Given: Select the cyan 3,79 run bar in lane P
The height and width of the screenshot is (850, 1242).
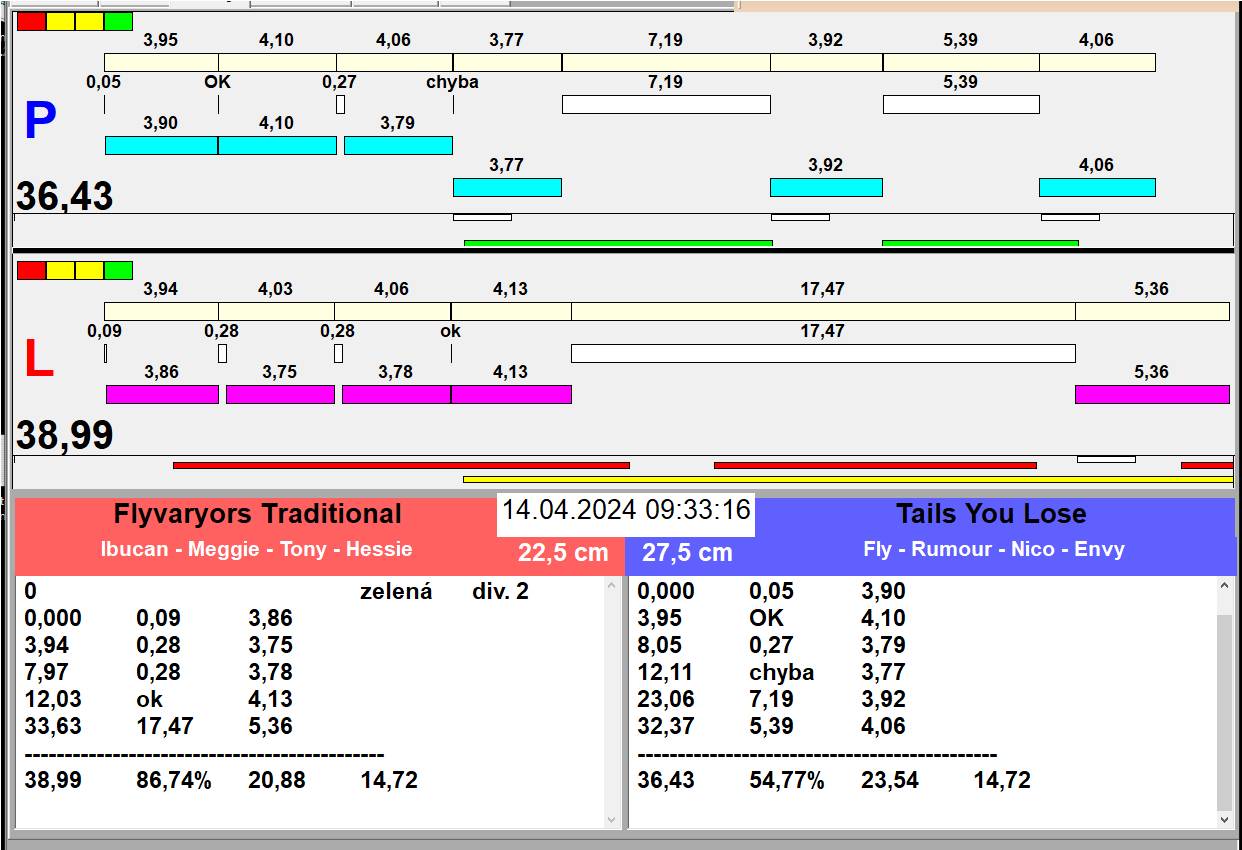Looking at the screenshot, I should (x=398, y=145).
